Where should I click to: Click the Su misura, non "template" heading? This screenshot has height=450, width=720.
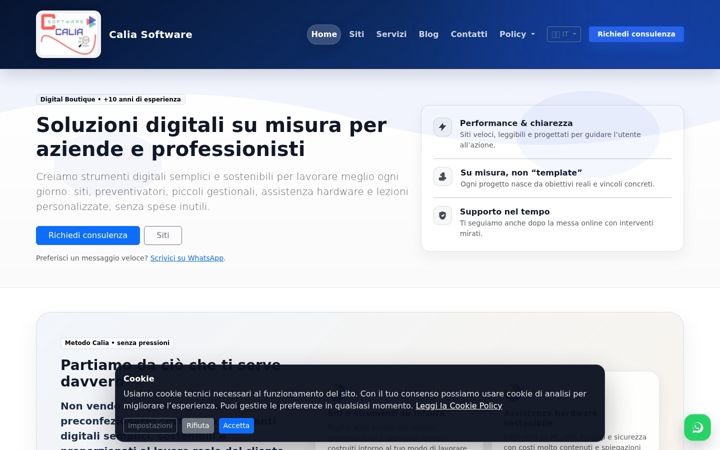coord(521,173)
